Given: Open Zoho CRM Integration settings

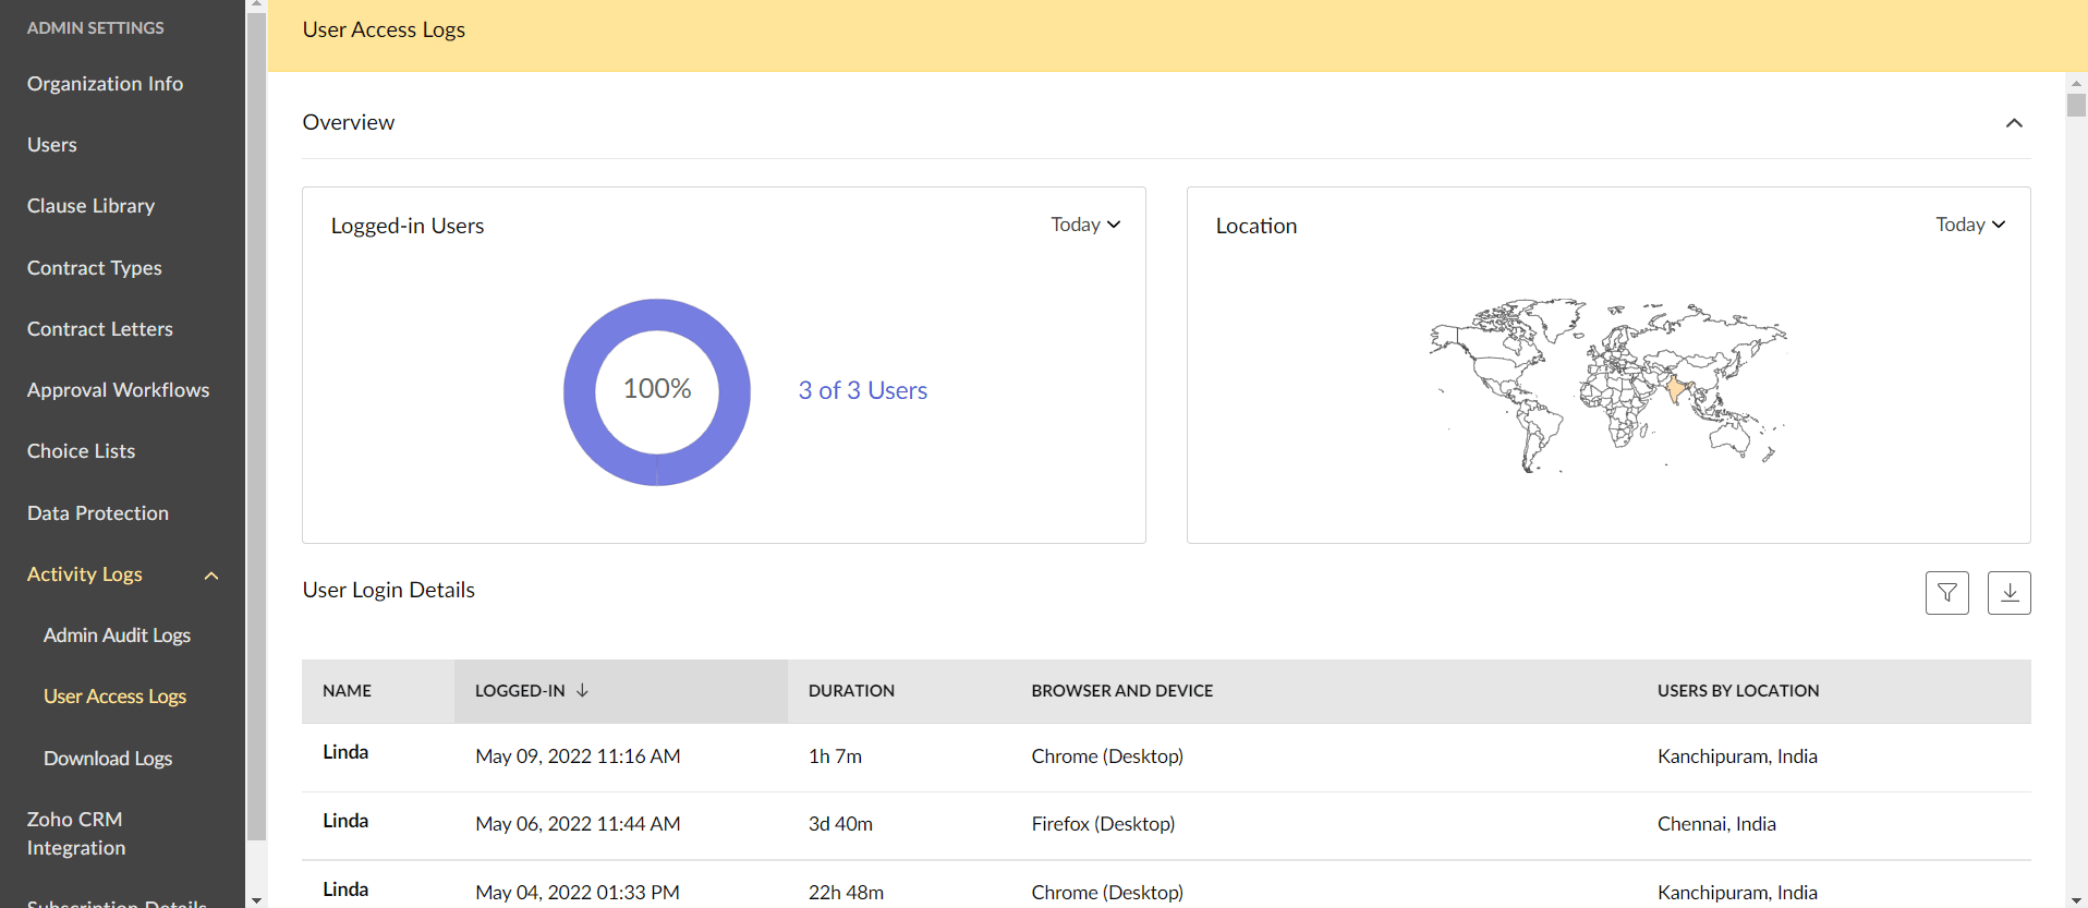Looking at the screenshot, I should [76, 833].
